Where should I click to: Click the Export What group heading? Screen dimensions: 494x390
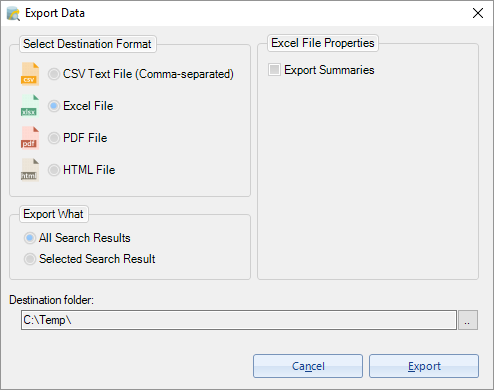point(54,214)
